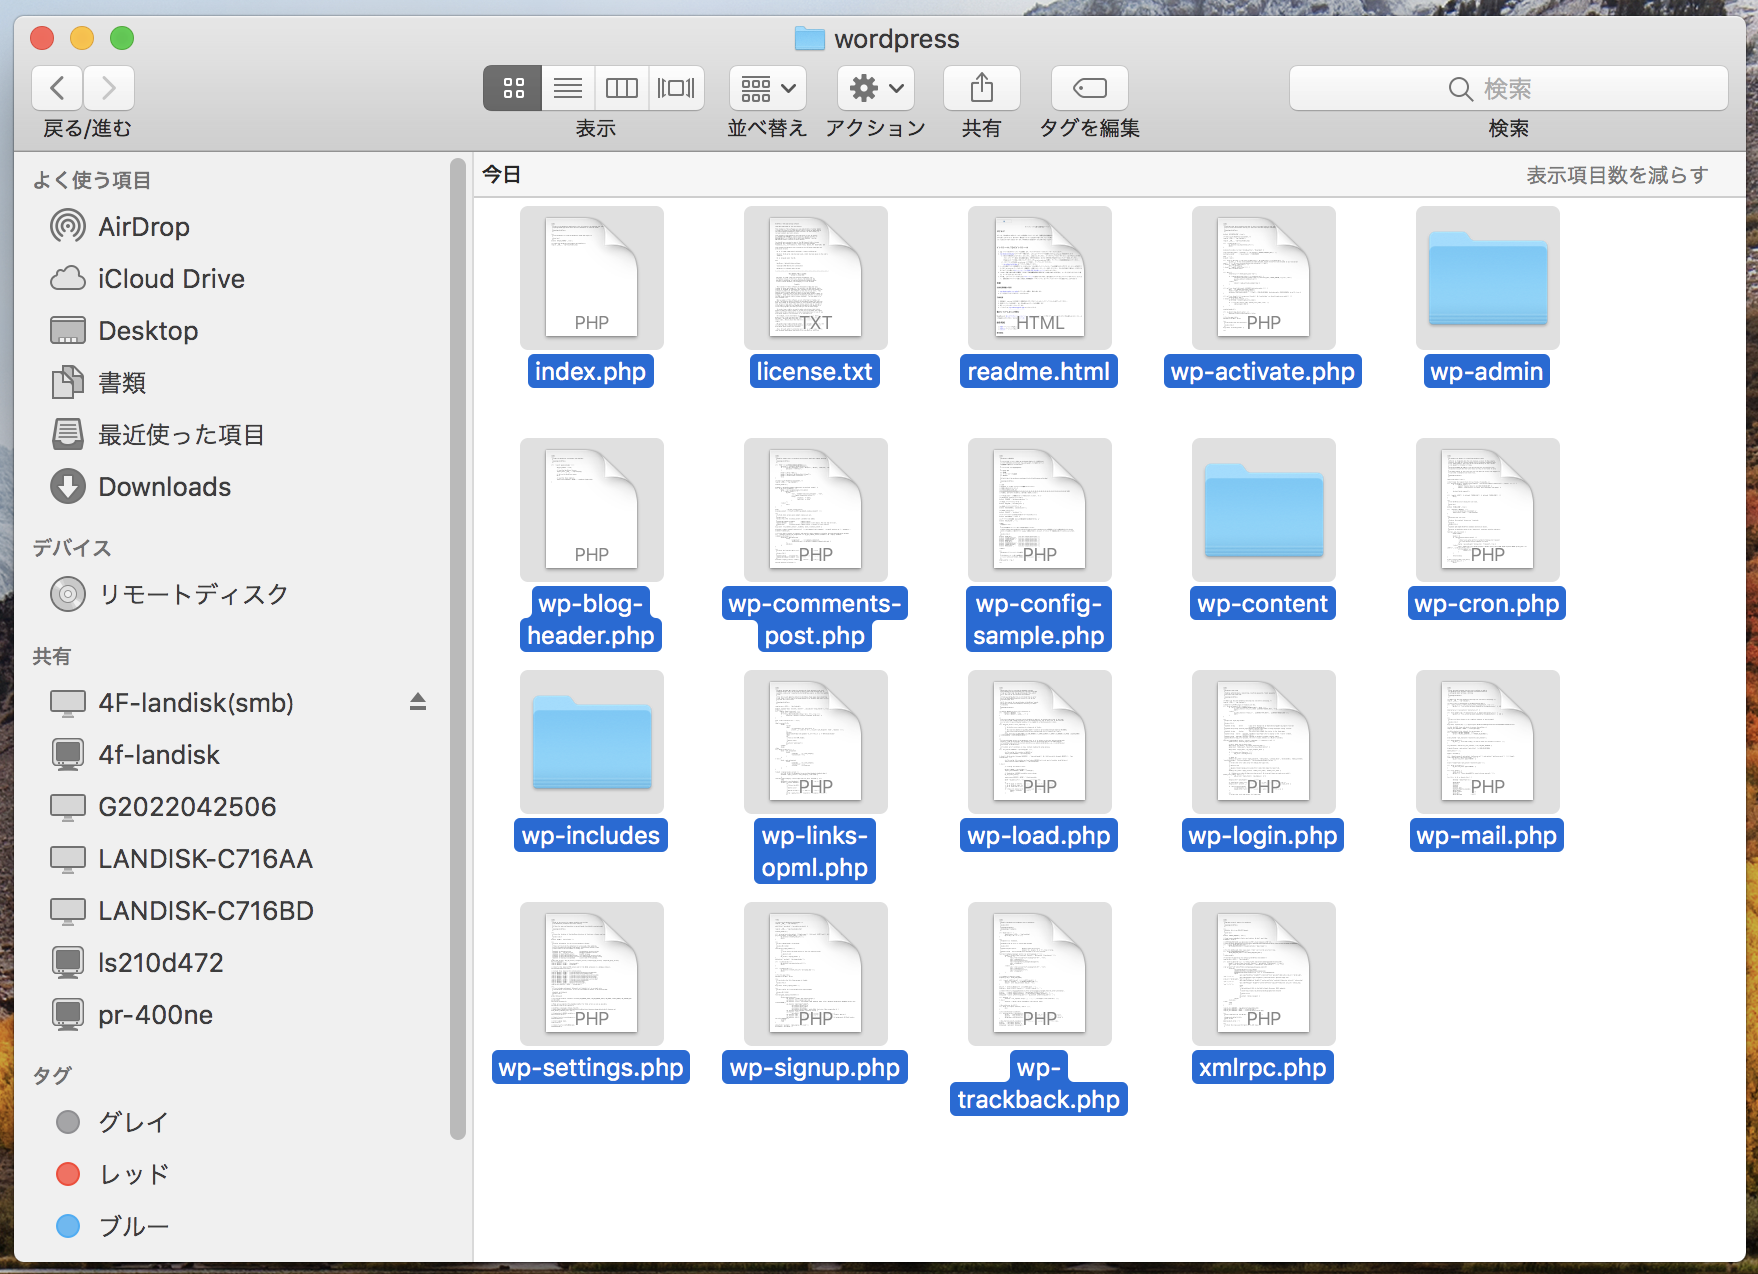Viewport: 1758px width, 1274px height.
Task: Select the red tag in sidebar
Action: point(133,1174)
